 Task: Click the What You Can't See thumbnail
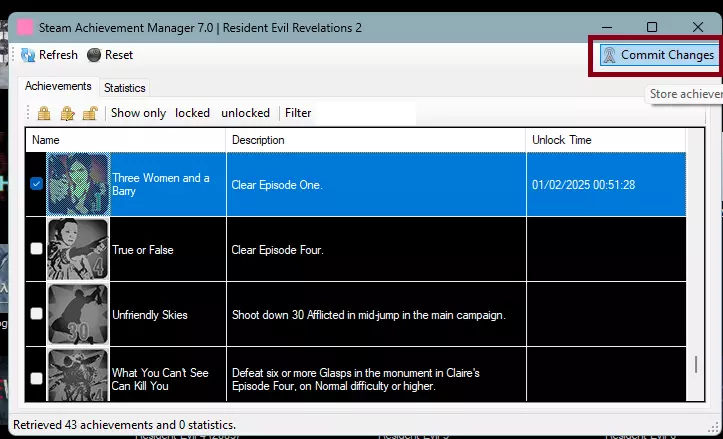[78, 375]
